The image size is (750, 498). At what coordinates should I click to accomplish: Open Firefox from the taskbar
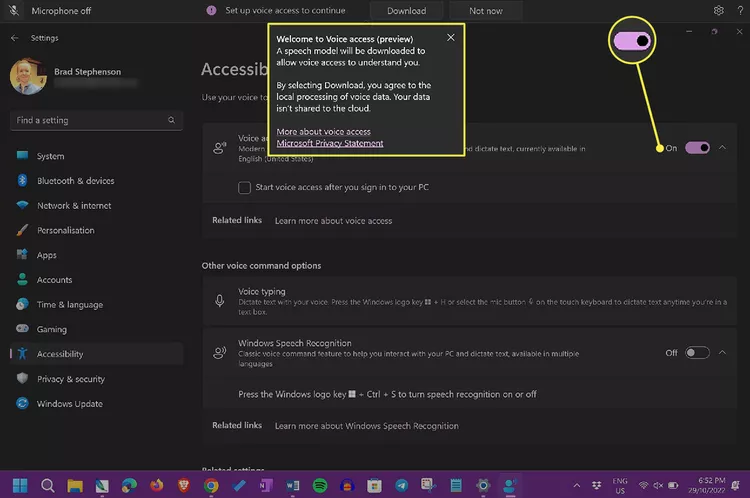click(157, 486)
